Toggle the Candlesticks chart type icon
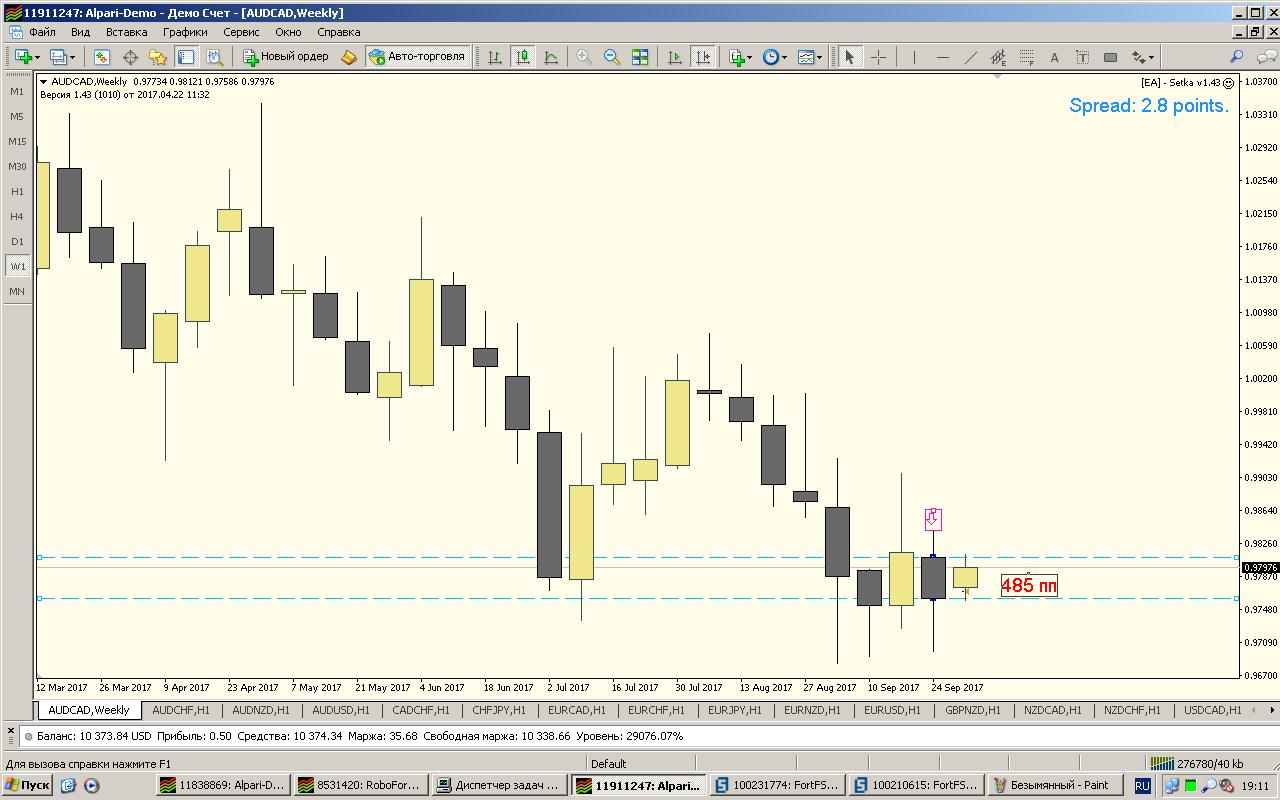Image resolution: width=1280 pixels, height=800 pixels. (523, 57)
